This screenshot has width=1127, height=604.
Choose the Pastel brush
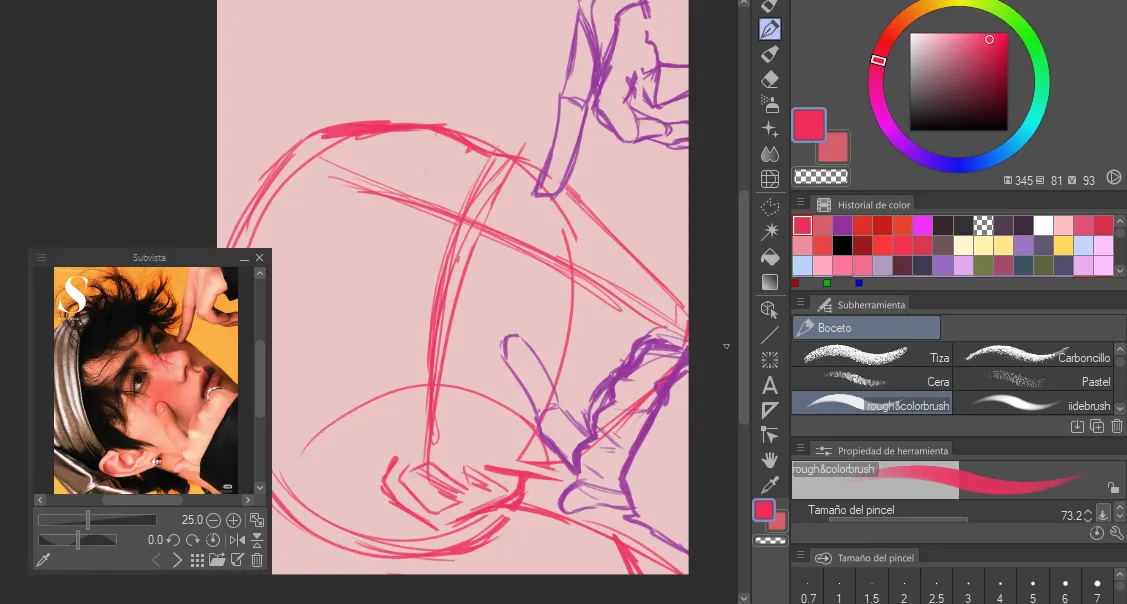pos(1032,380)
